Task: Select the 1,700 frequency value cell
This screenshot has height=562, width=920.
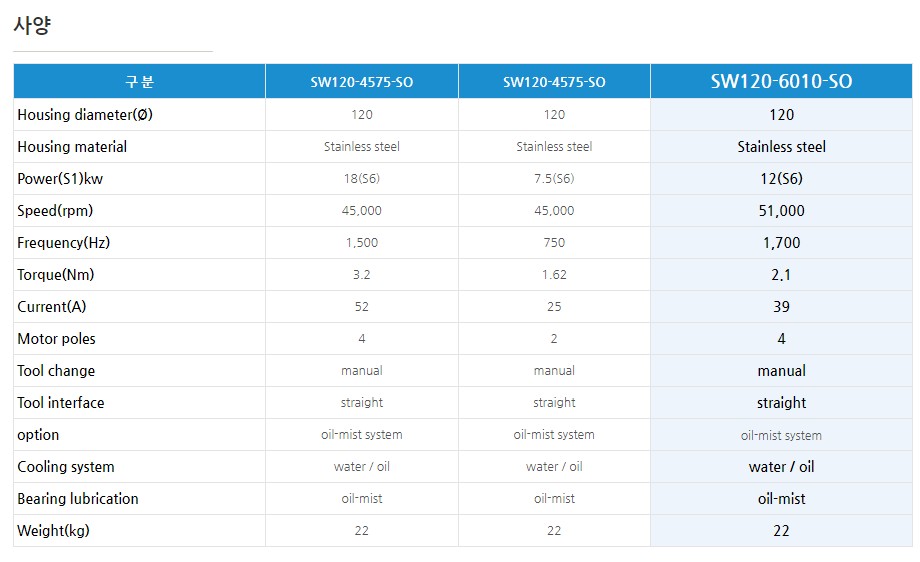Action: coord(781,243)
